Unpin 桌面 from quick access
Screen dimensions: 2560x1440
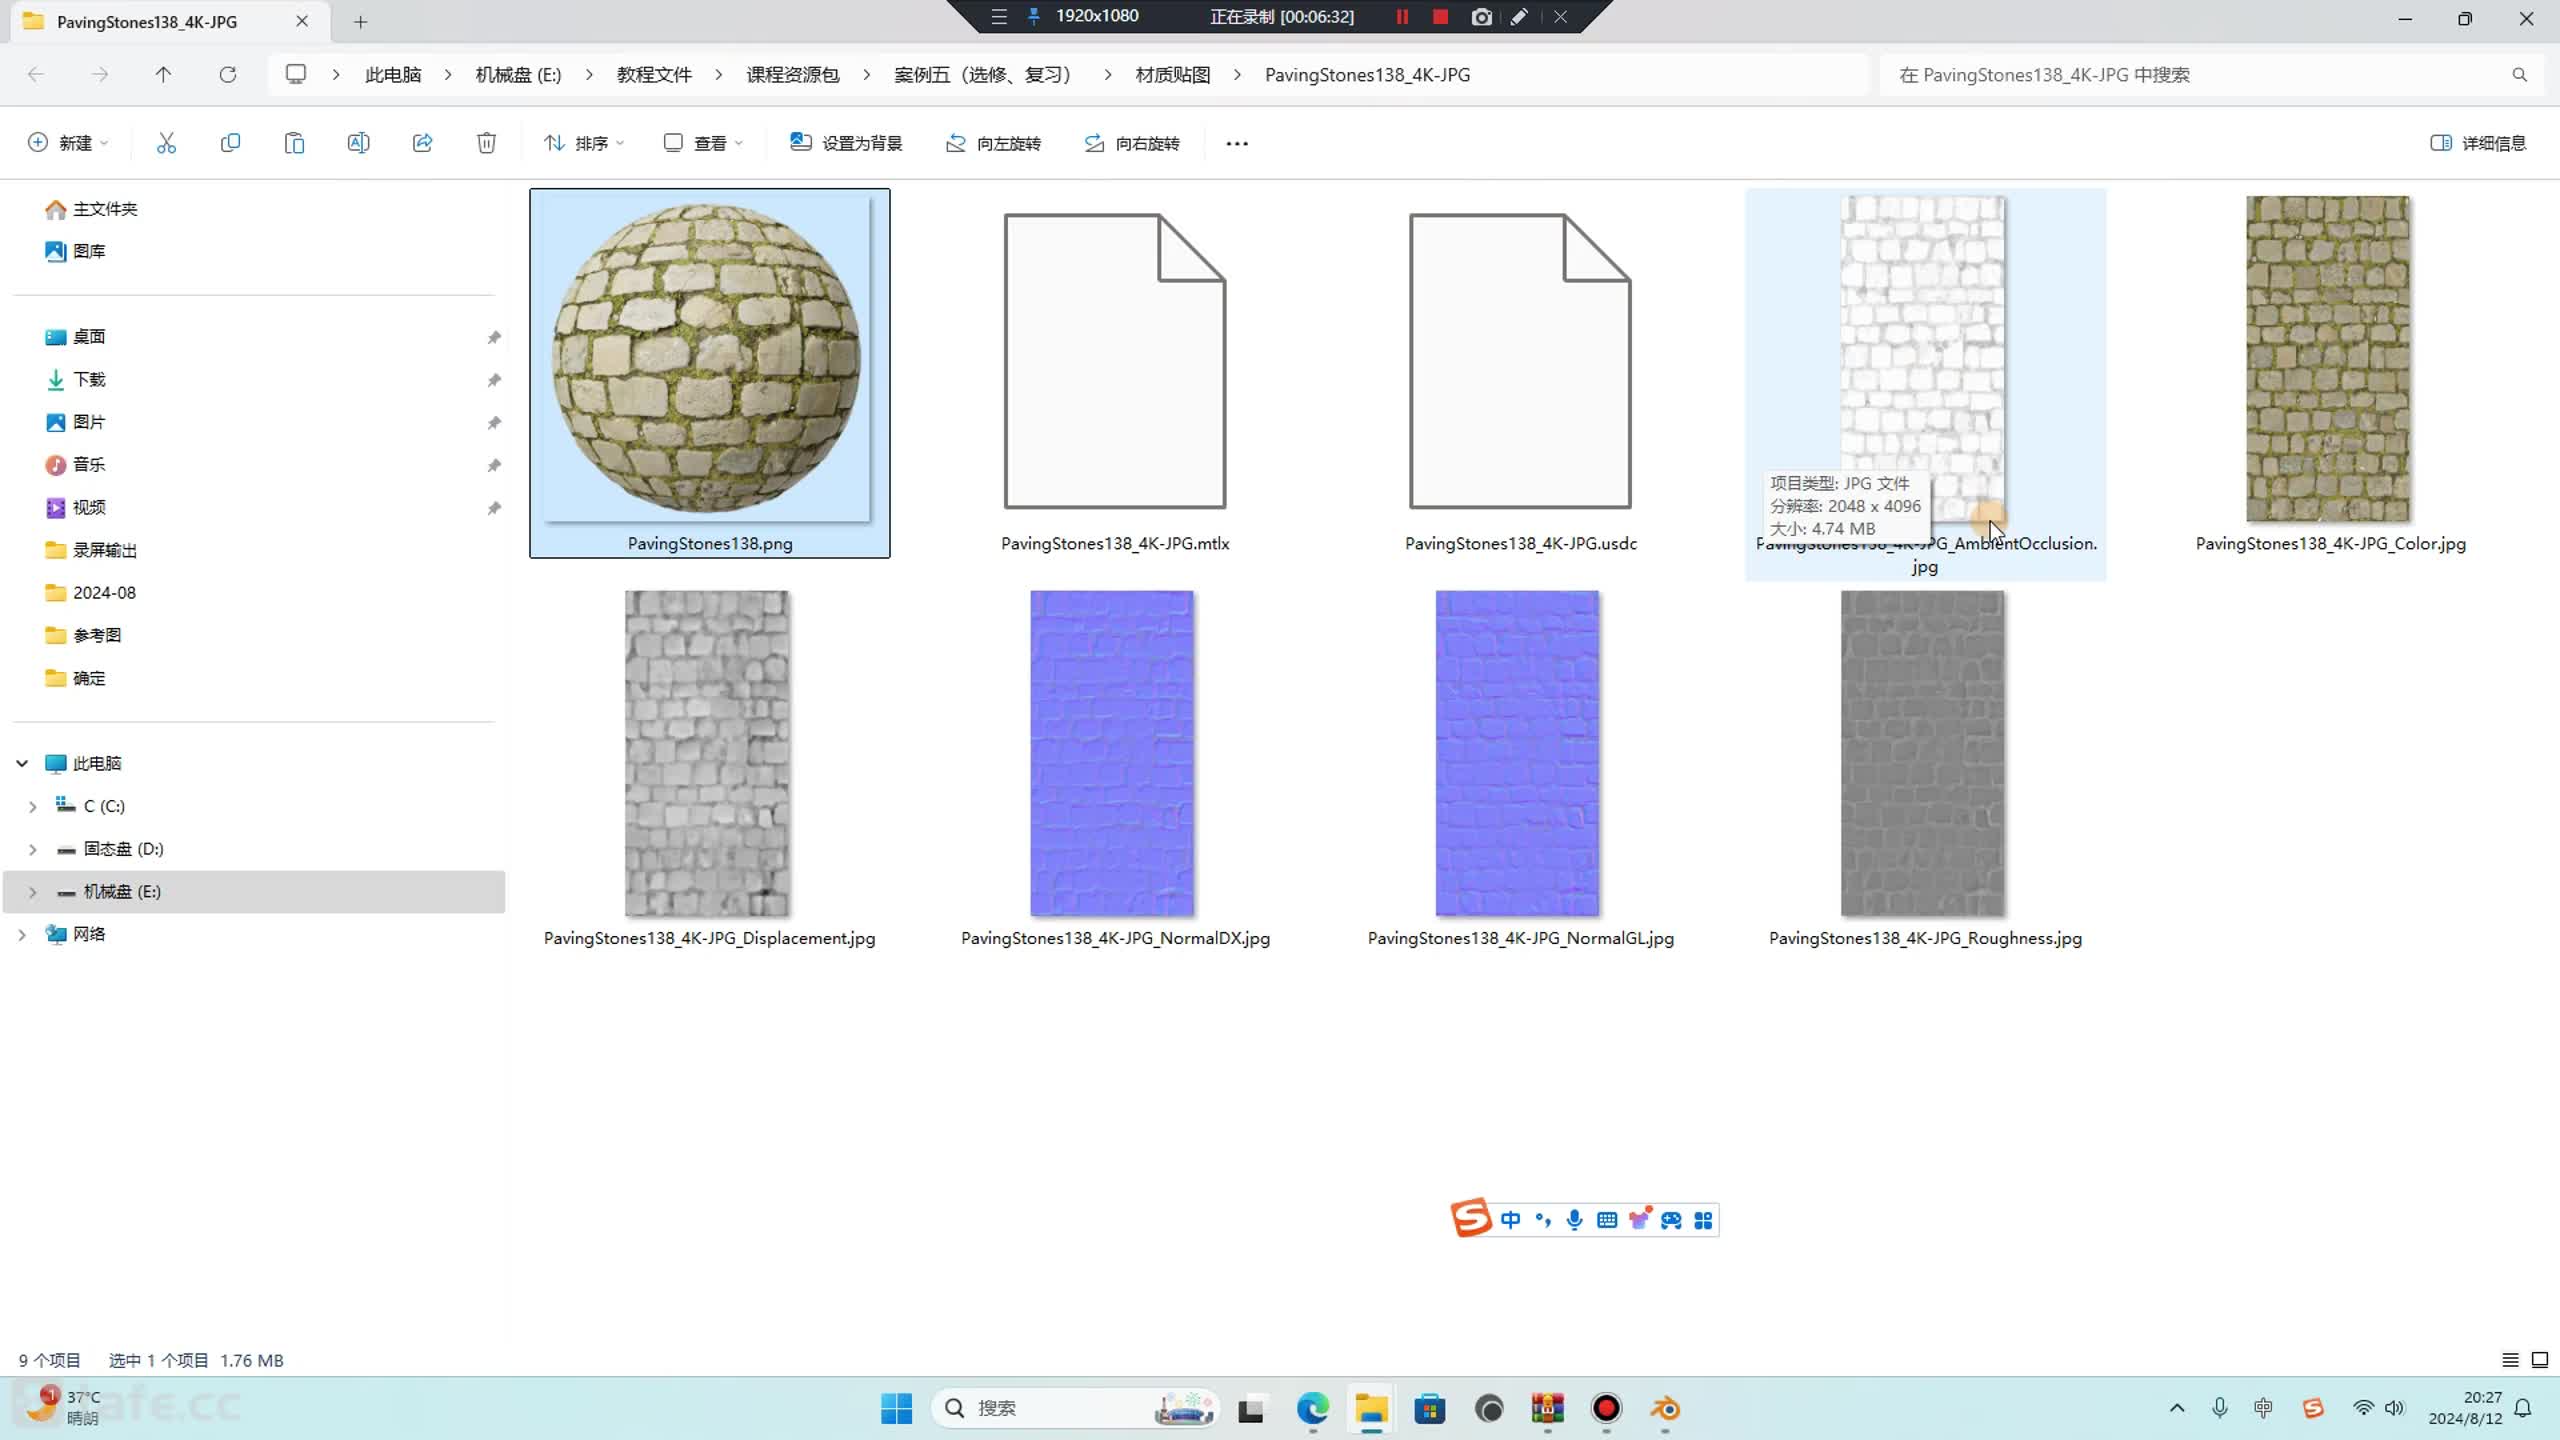pyautogui.click(x=493, y=337)
